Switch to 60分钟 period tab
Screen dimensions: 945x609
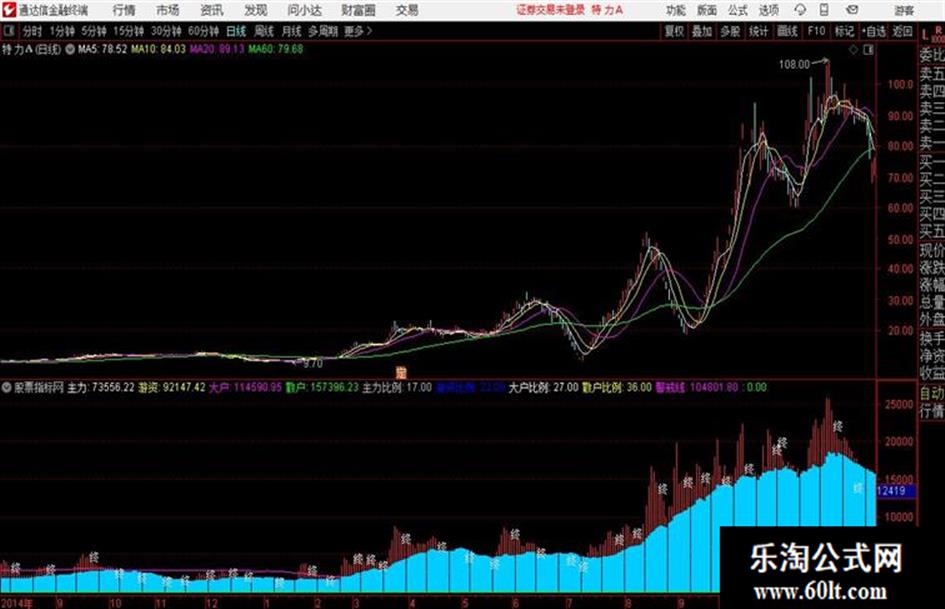pos(203,31)
